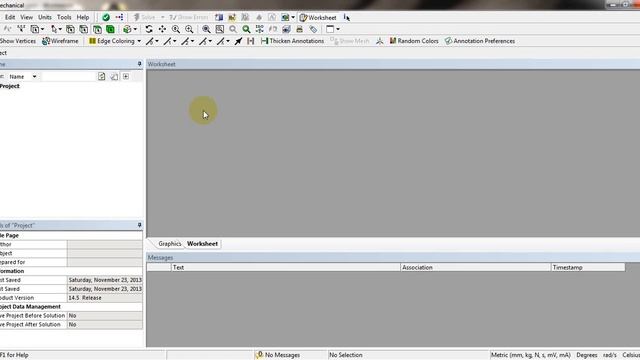Open the geometry cube display dropdown
Viewport: 640px width, 360px height.
point(135,29)
